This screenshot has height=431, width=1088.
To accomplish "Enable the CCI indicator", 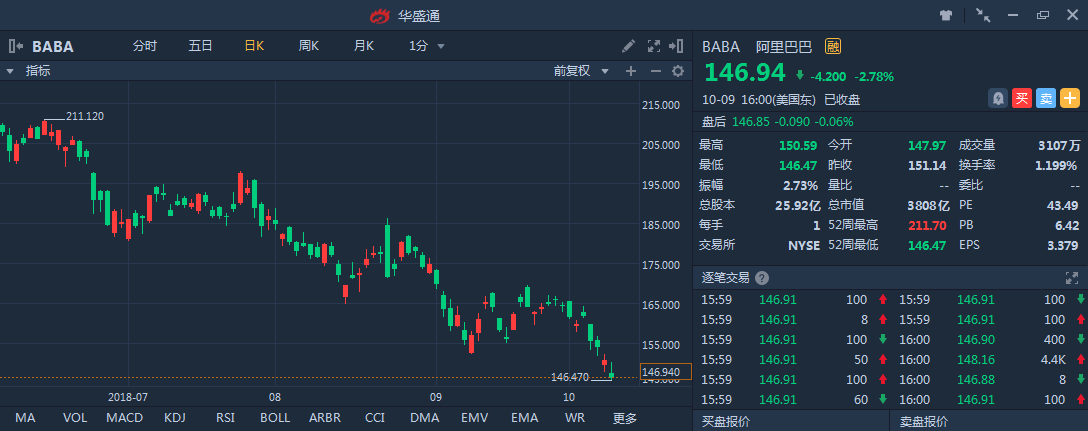I will pyautogui.click(x=375, y=418).
